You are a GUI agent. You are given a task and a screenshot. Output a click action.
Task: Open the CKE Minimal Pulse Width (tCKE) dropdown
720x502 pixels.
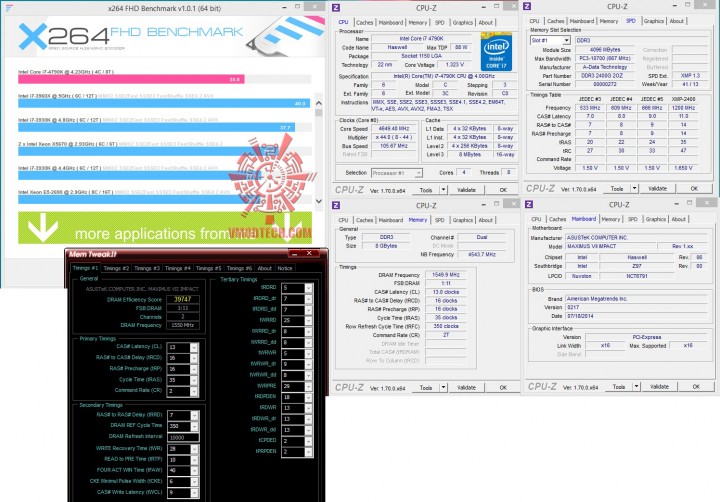tap(195, 482)
